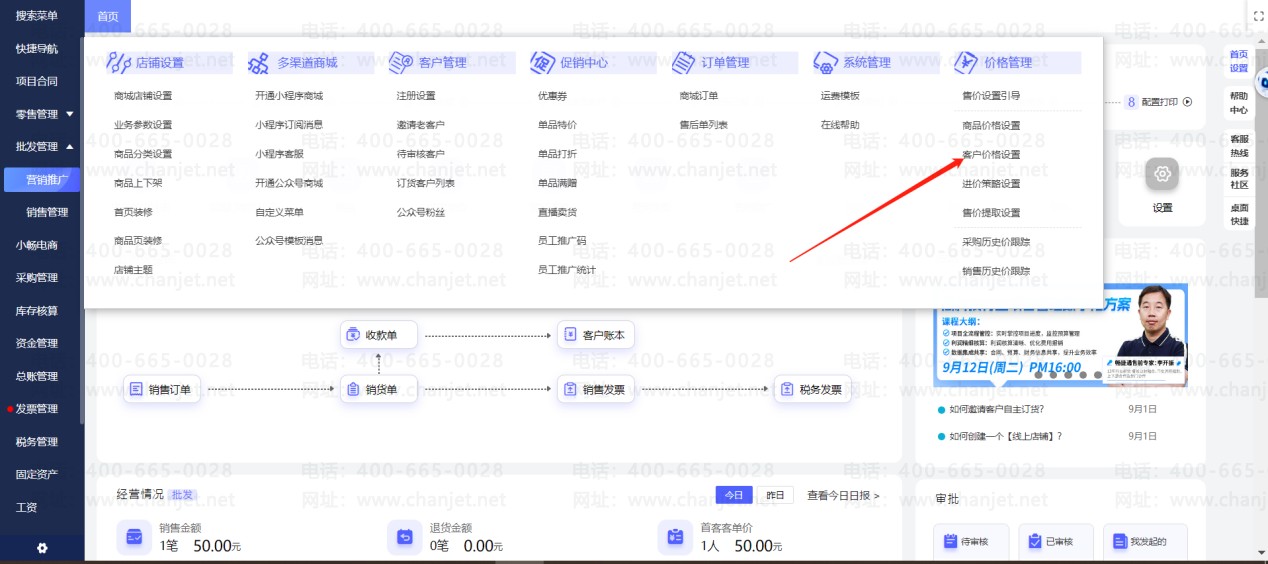Open 售价设置引导 menu entry
Image resolution: width=1268 pixels, height=564 pixels.
991,96
